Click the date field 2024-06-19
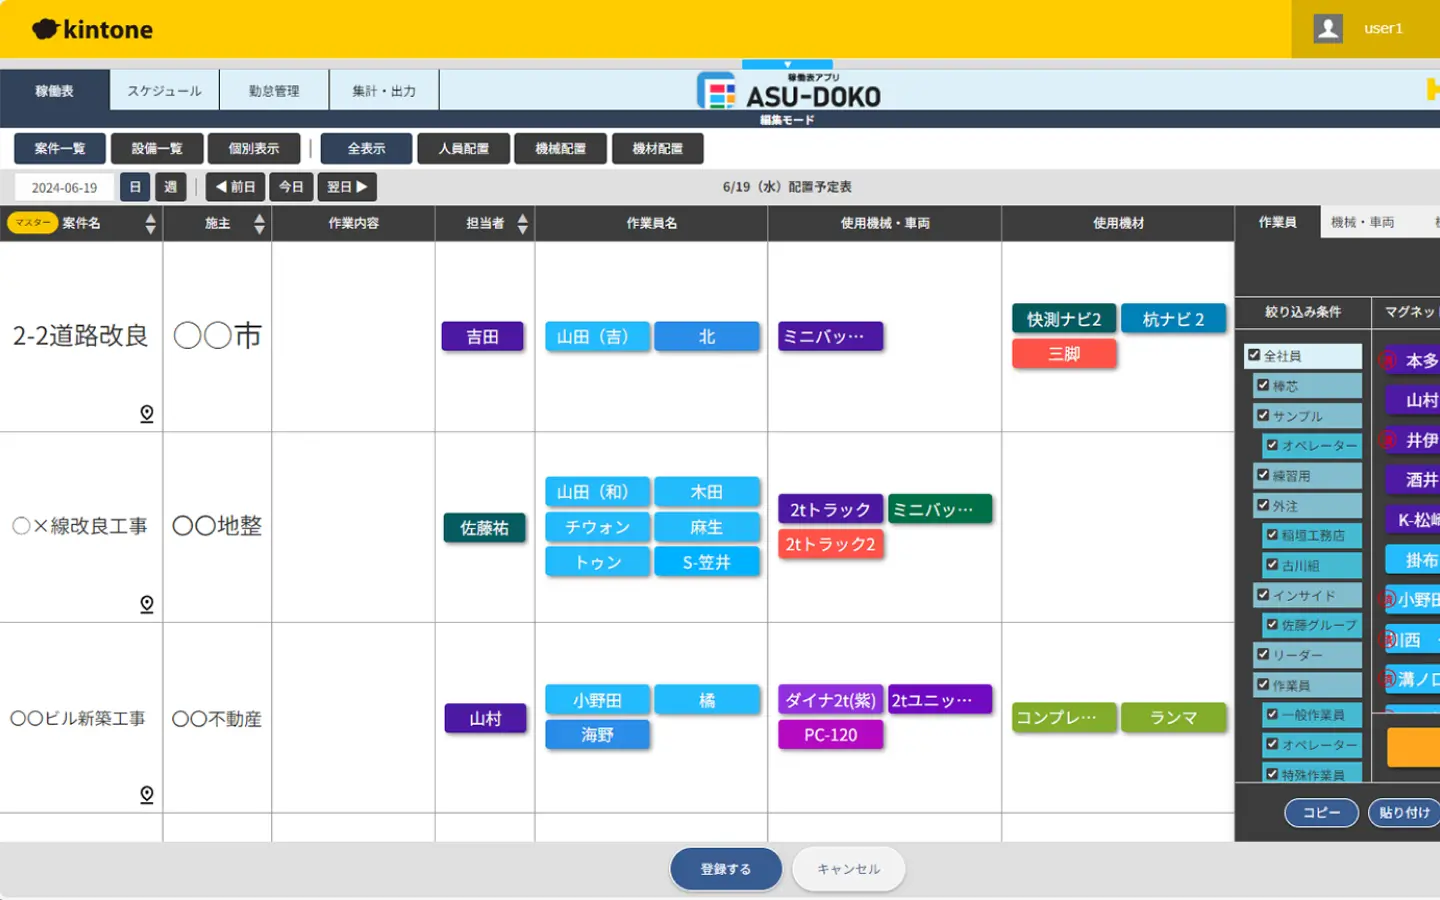 coord(65,187)
